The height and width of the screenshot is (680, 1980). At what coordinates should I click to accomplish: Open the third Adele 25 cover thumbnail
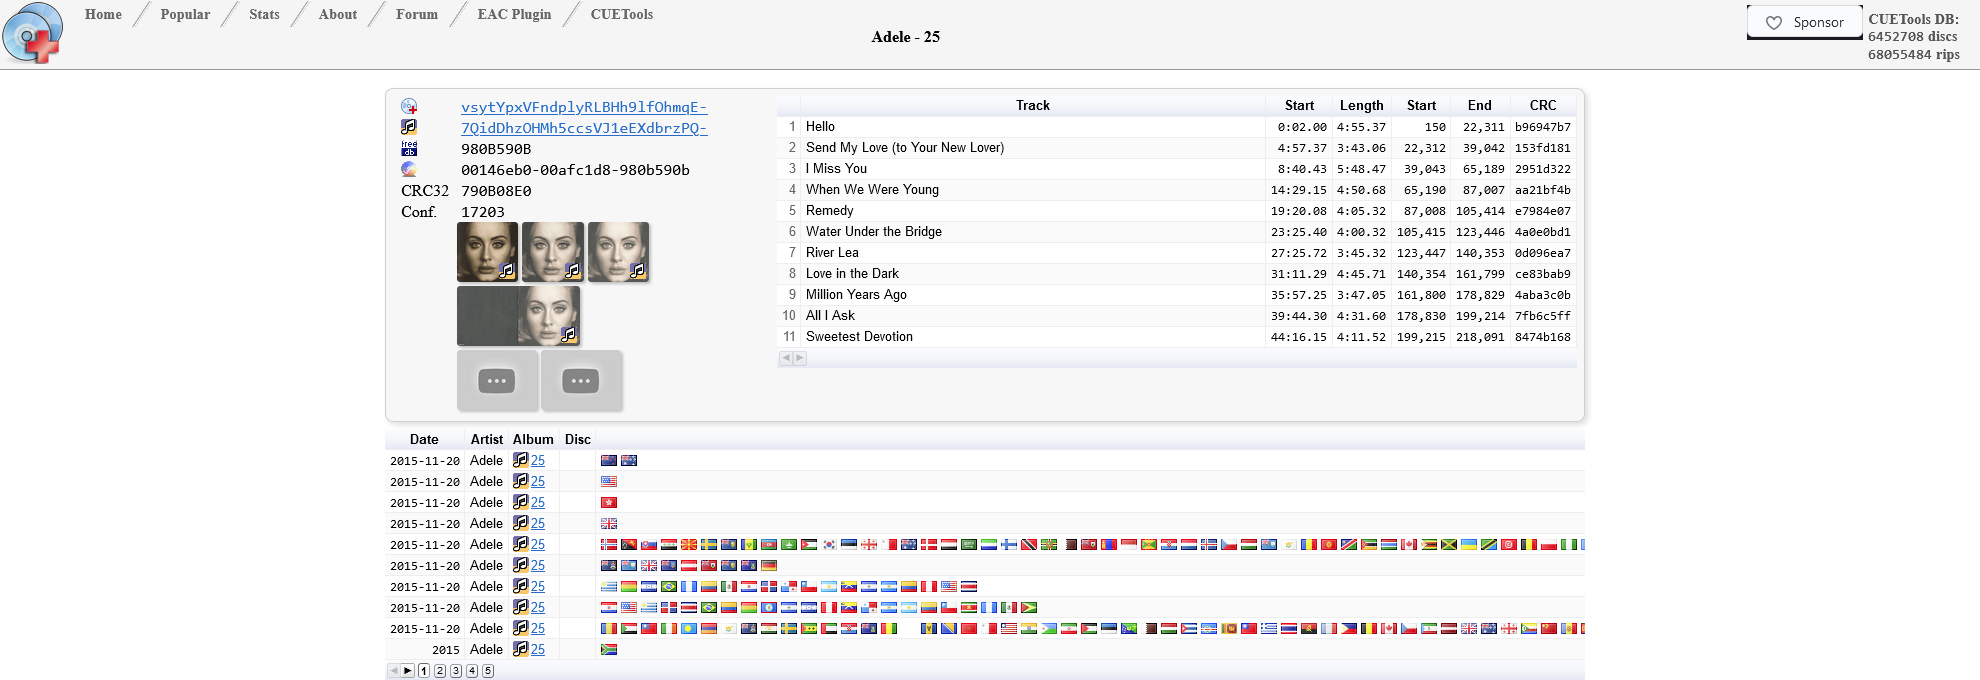coord(619,252)
